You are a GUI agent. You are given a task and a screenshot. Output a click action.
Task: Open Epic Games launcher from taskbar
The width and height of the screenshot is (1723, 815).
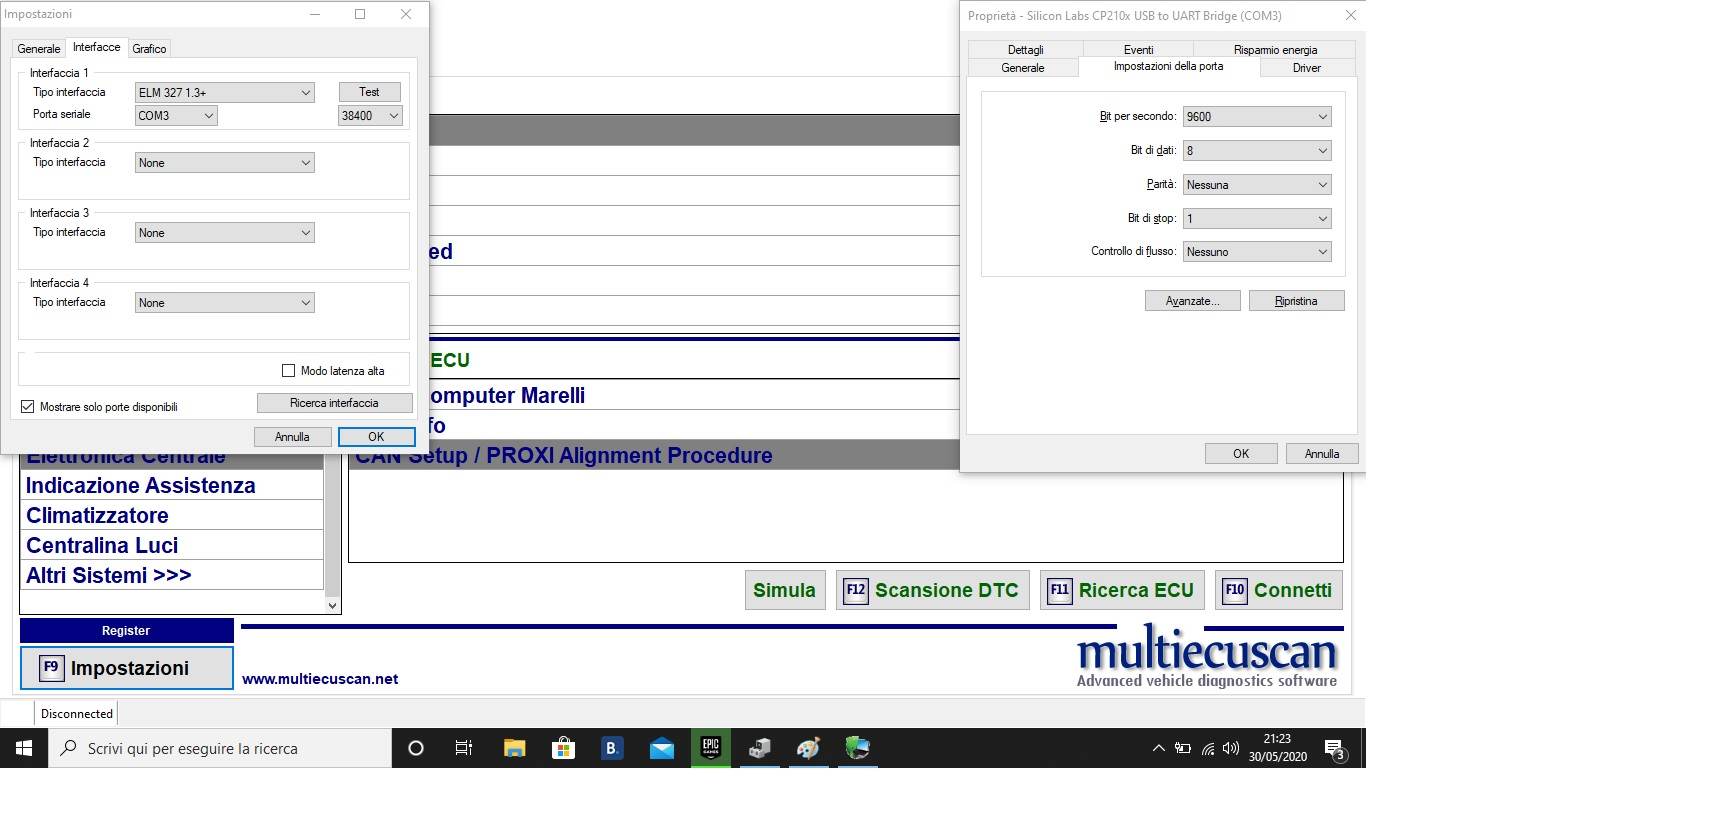pos(710,748)
